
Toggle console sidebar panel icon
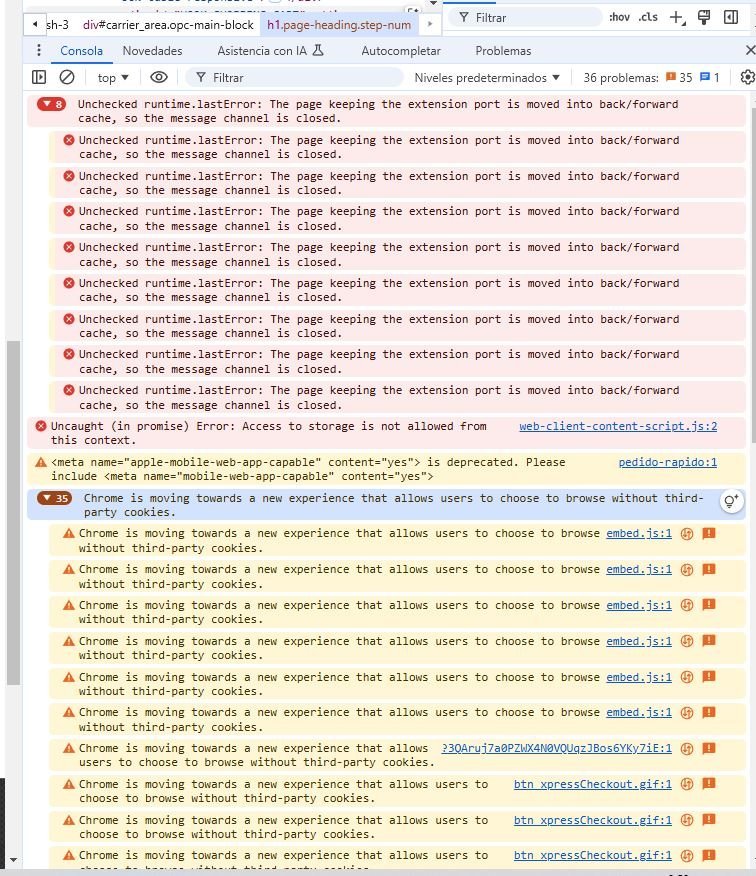pos(39,77)
